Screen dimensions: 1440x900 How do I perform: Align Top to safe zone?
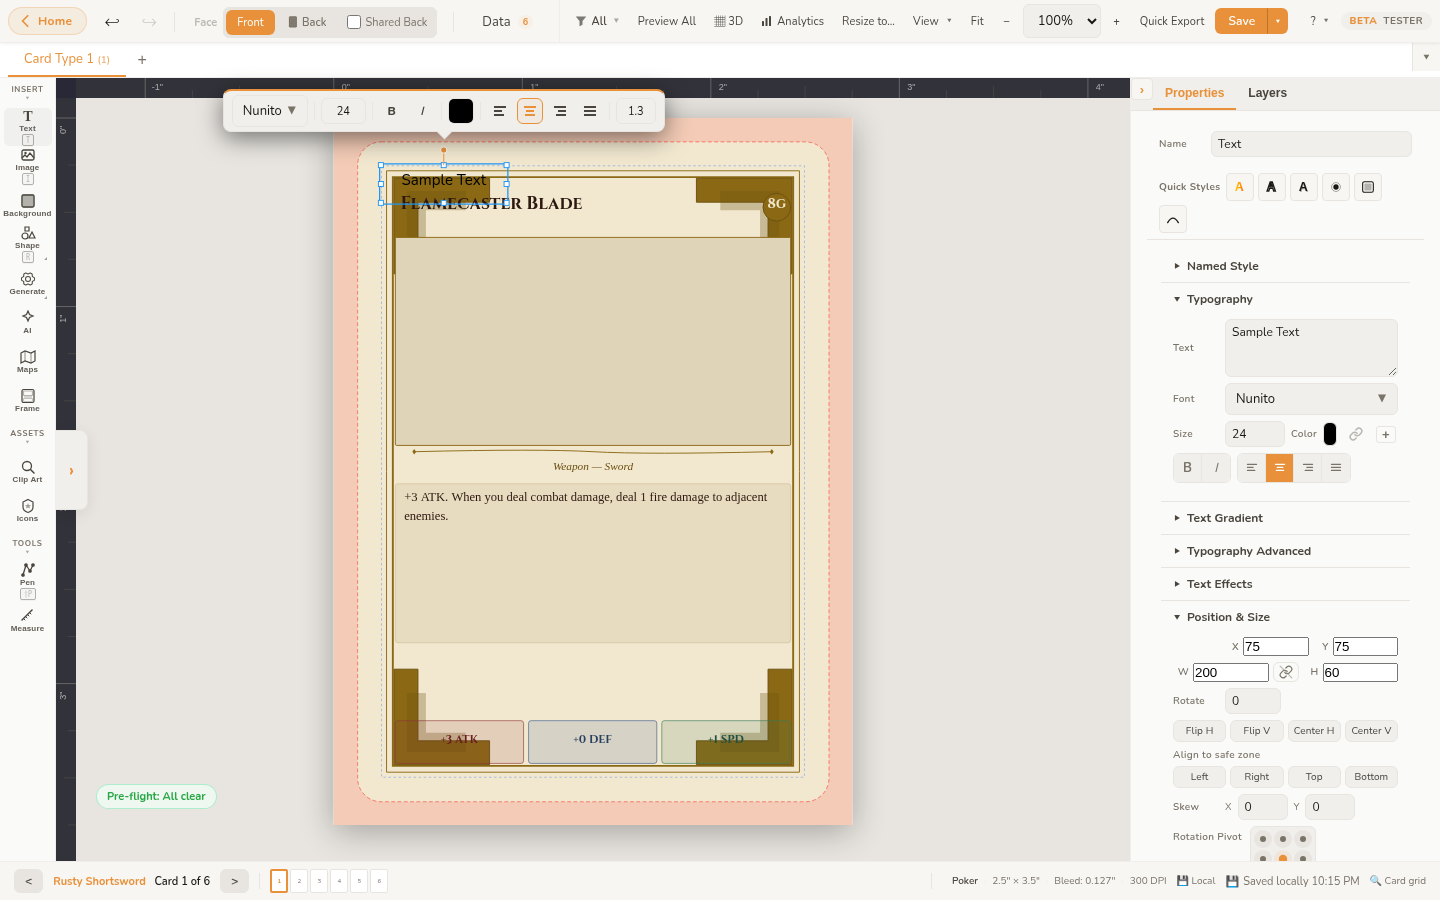tap(1314, 777)
